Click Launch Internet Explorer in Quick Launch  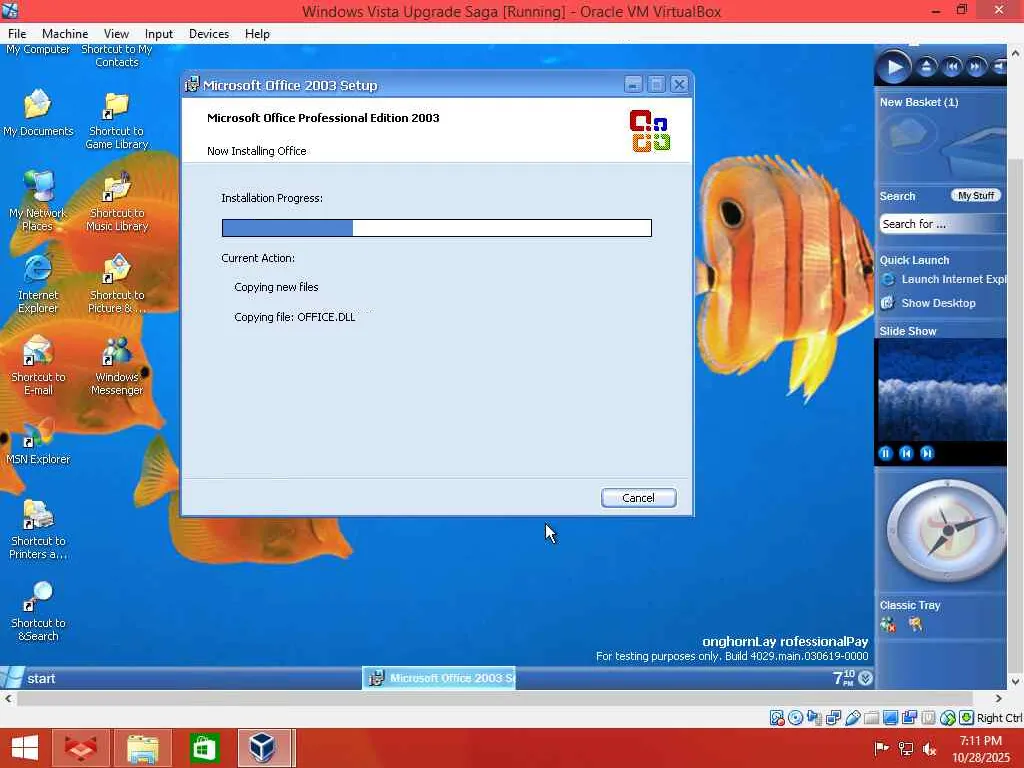pyautogui.click(x=953, y=280)
